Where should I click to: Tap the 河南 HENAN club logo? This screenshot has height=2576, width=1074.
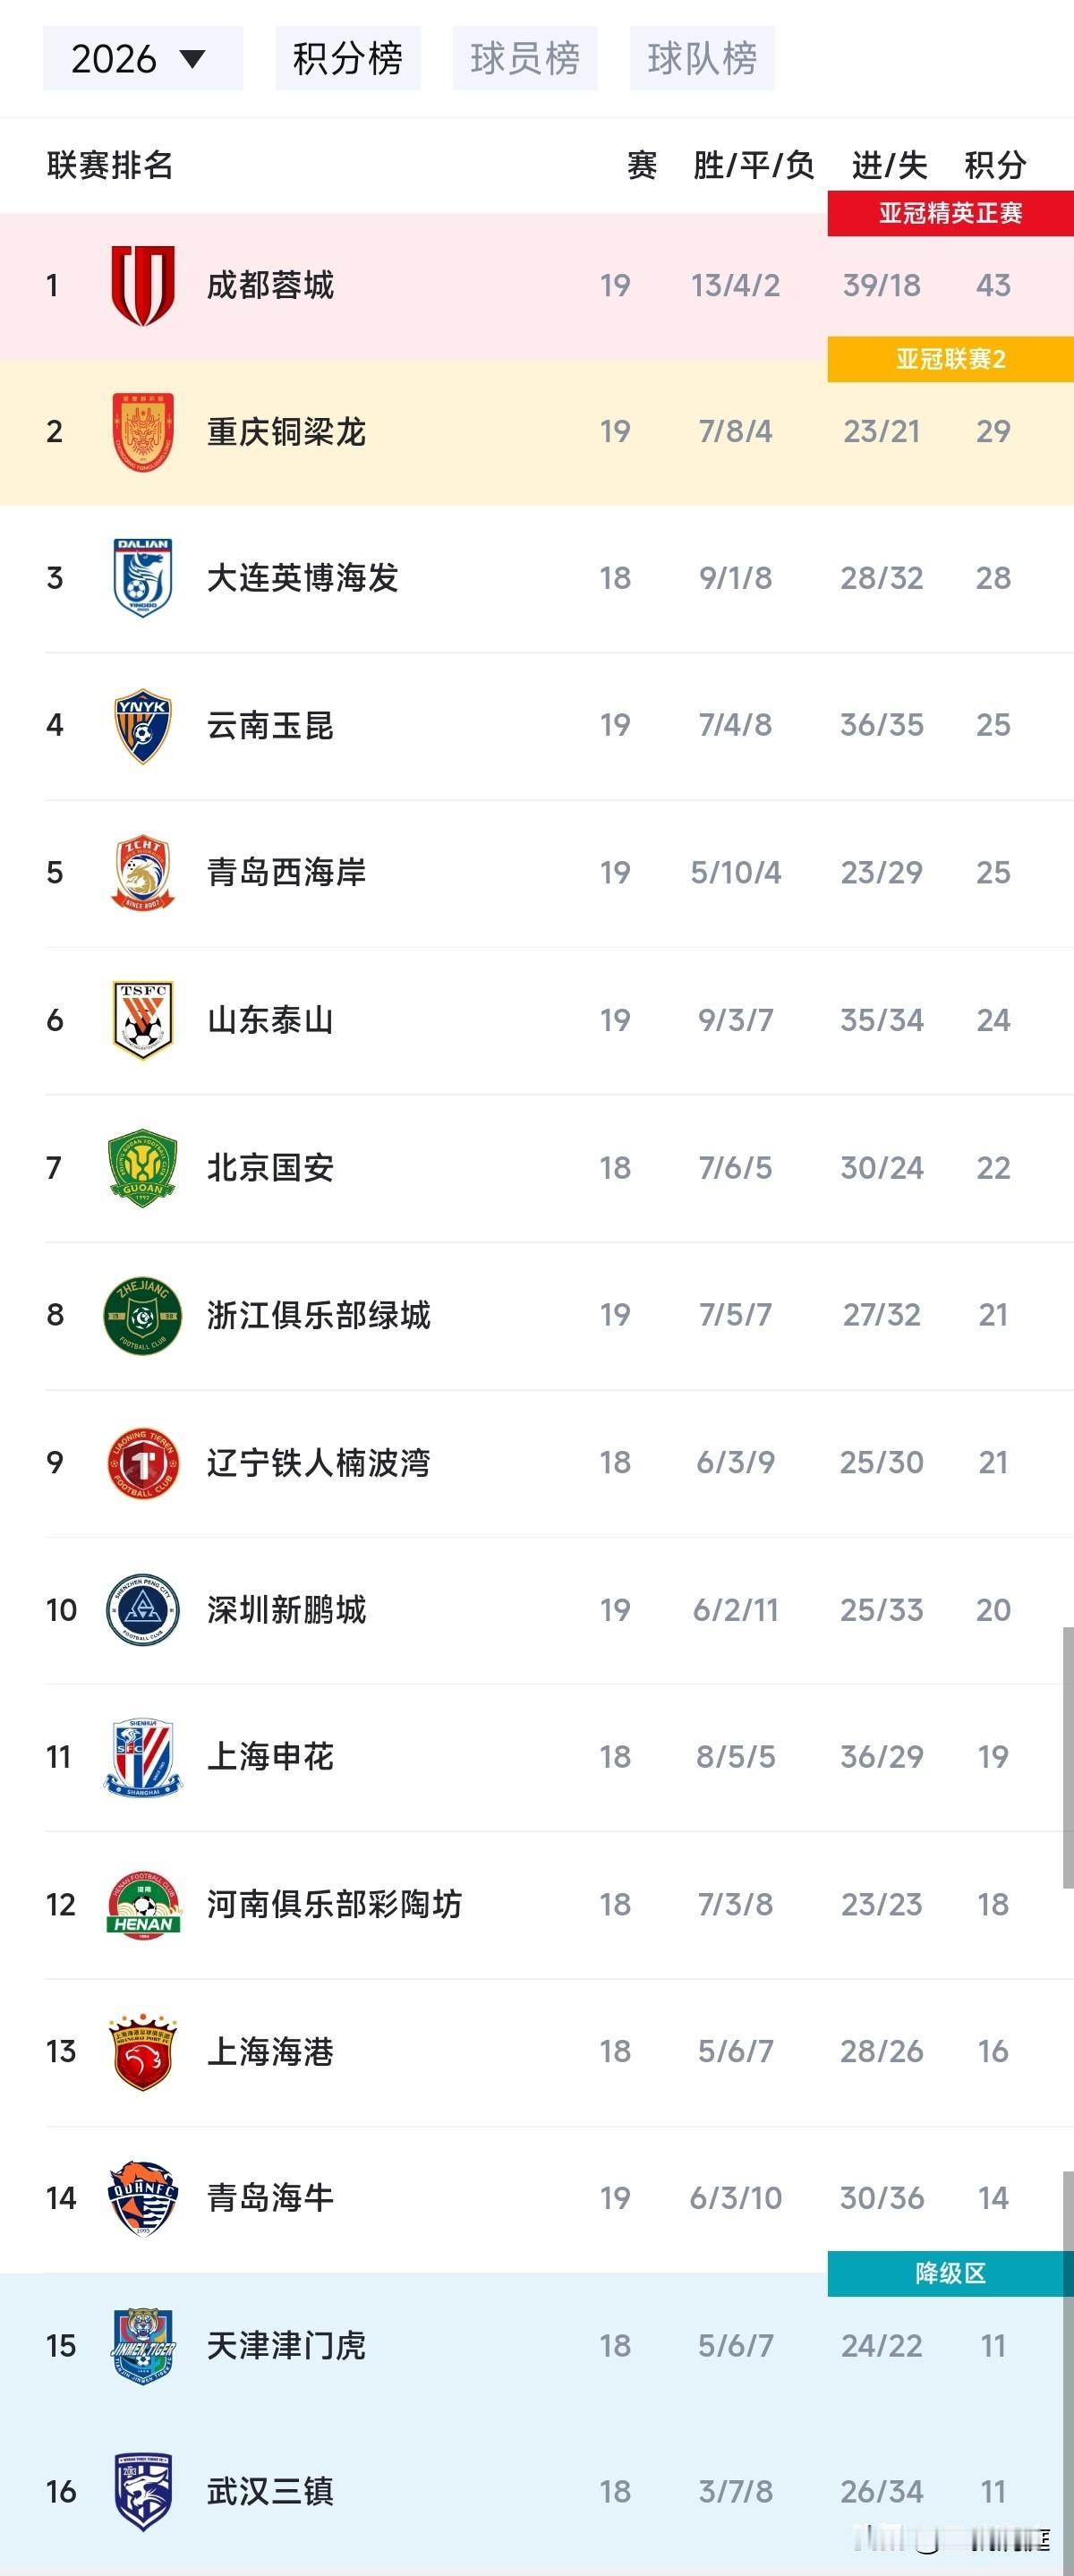143,1904
